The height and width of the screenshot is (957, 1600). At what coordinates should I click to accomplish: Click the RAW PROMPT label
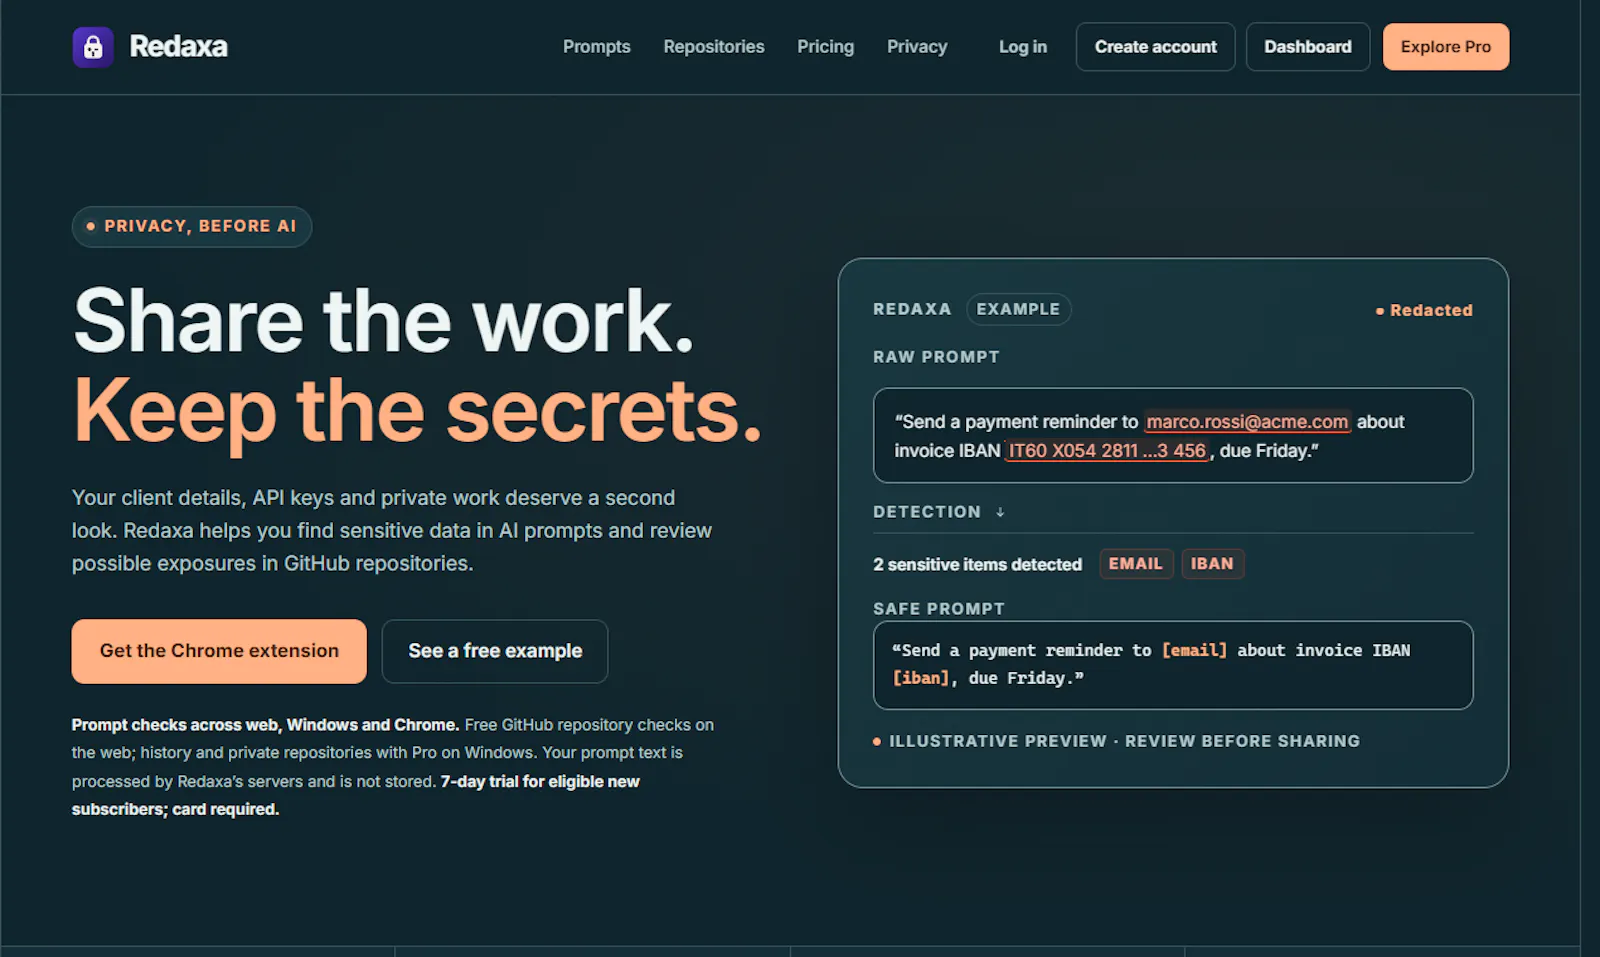coord(936,357)
